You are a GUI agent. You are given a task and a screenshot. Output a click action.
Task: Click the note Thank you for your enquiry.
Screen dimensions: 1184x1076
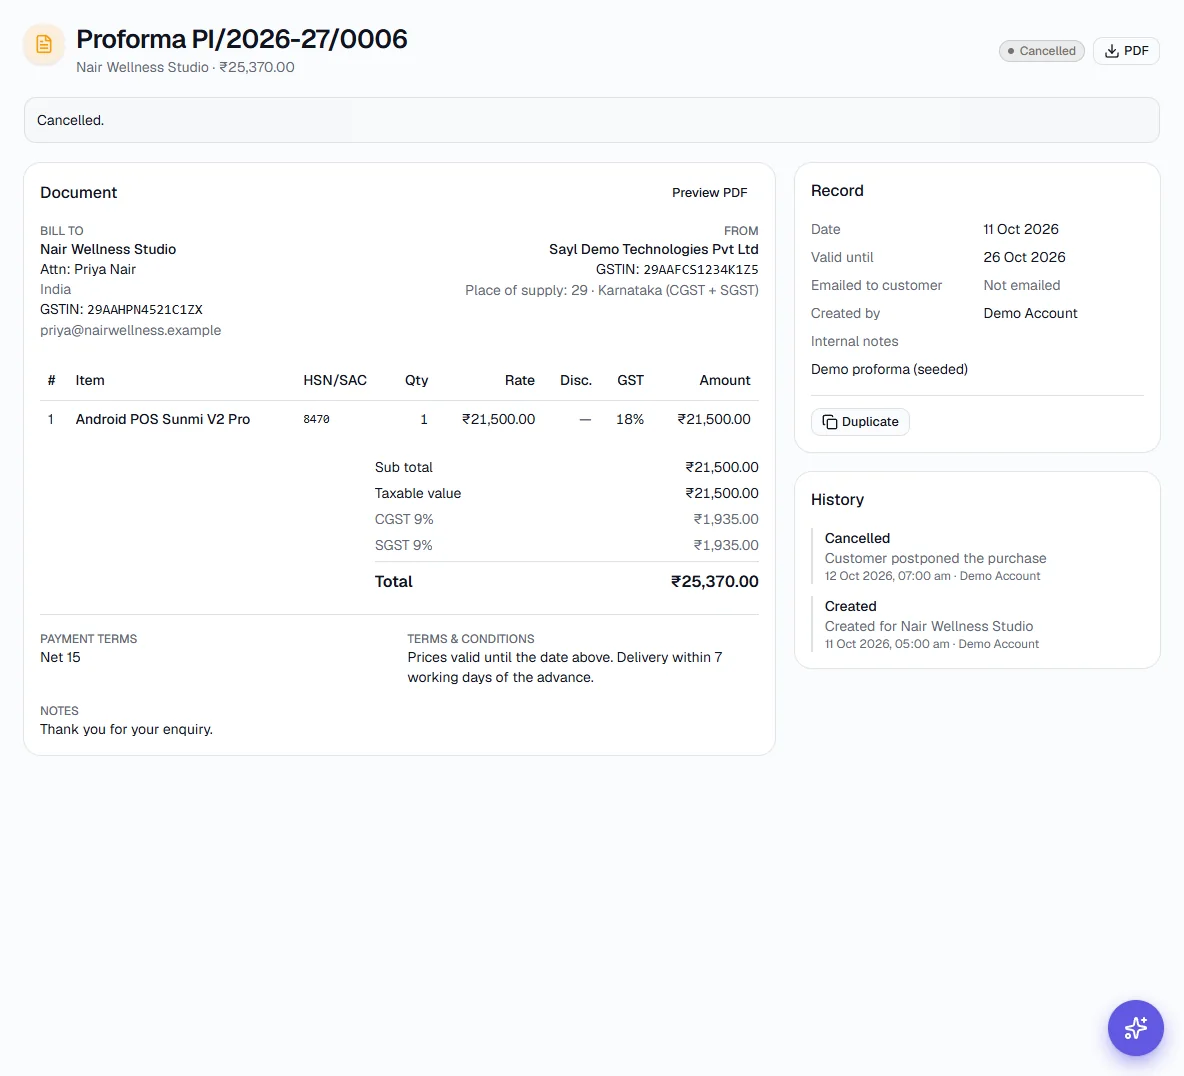point(126,729)
